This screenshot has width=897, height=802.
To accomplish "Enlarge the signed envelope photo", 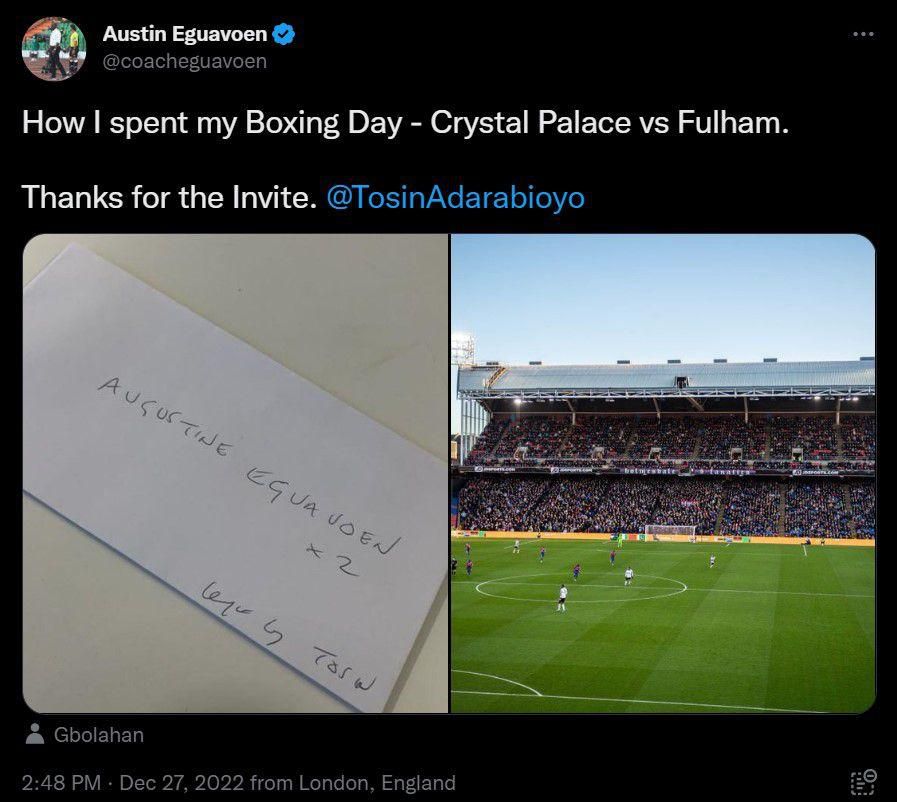I will coord(230,470).
